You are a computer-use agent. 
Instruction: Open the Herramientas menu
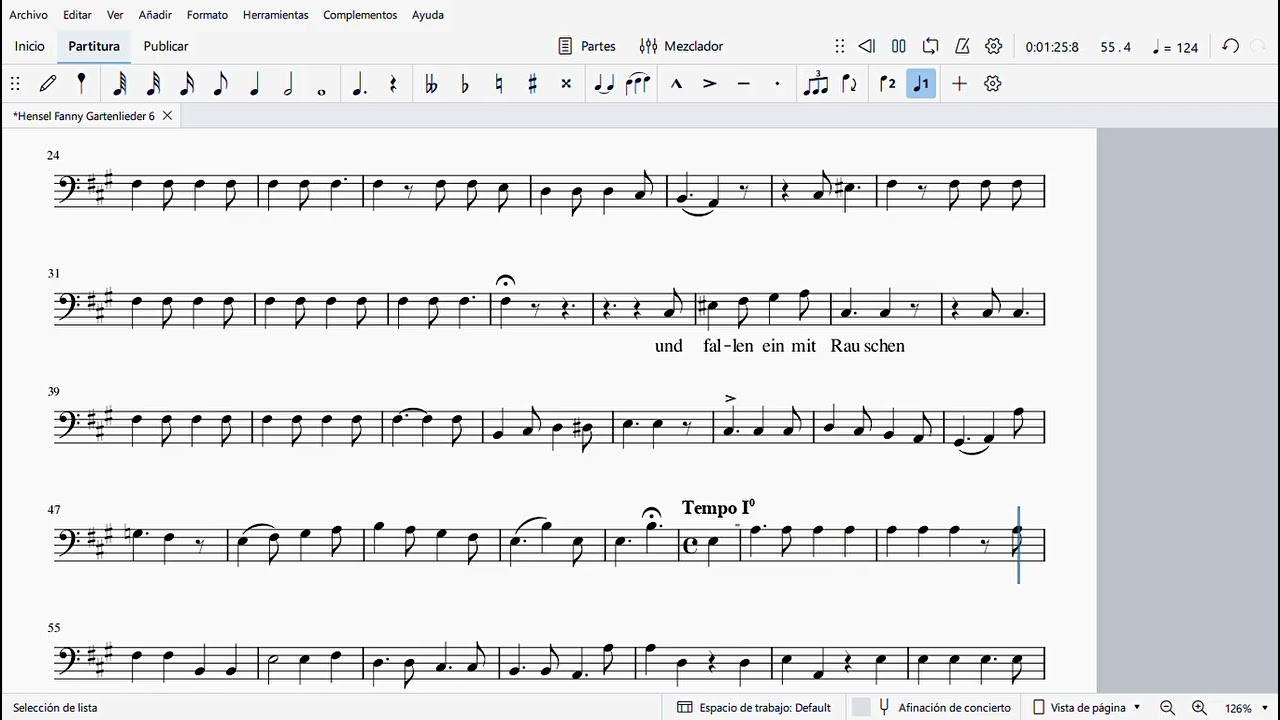click(x=275, y=15)
